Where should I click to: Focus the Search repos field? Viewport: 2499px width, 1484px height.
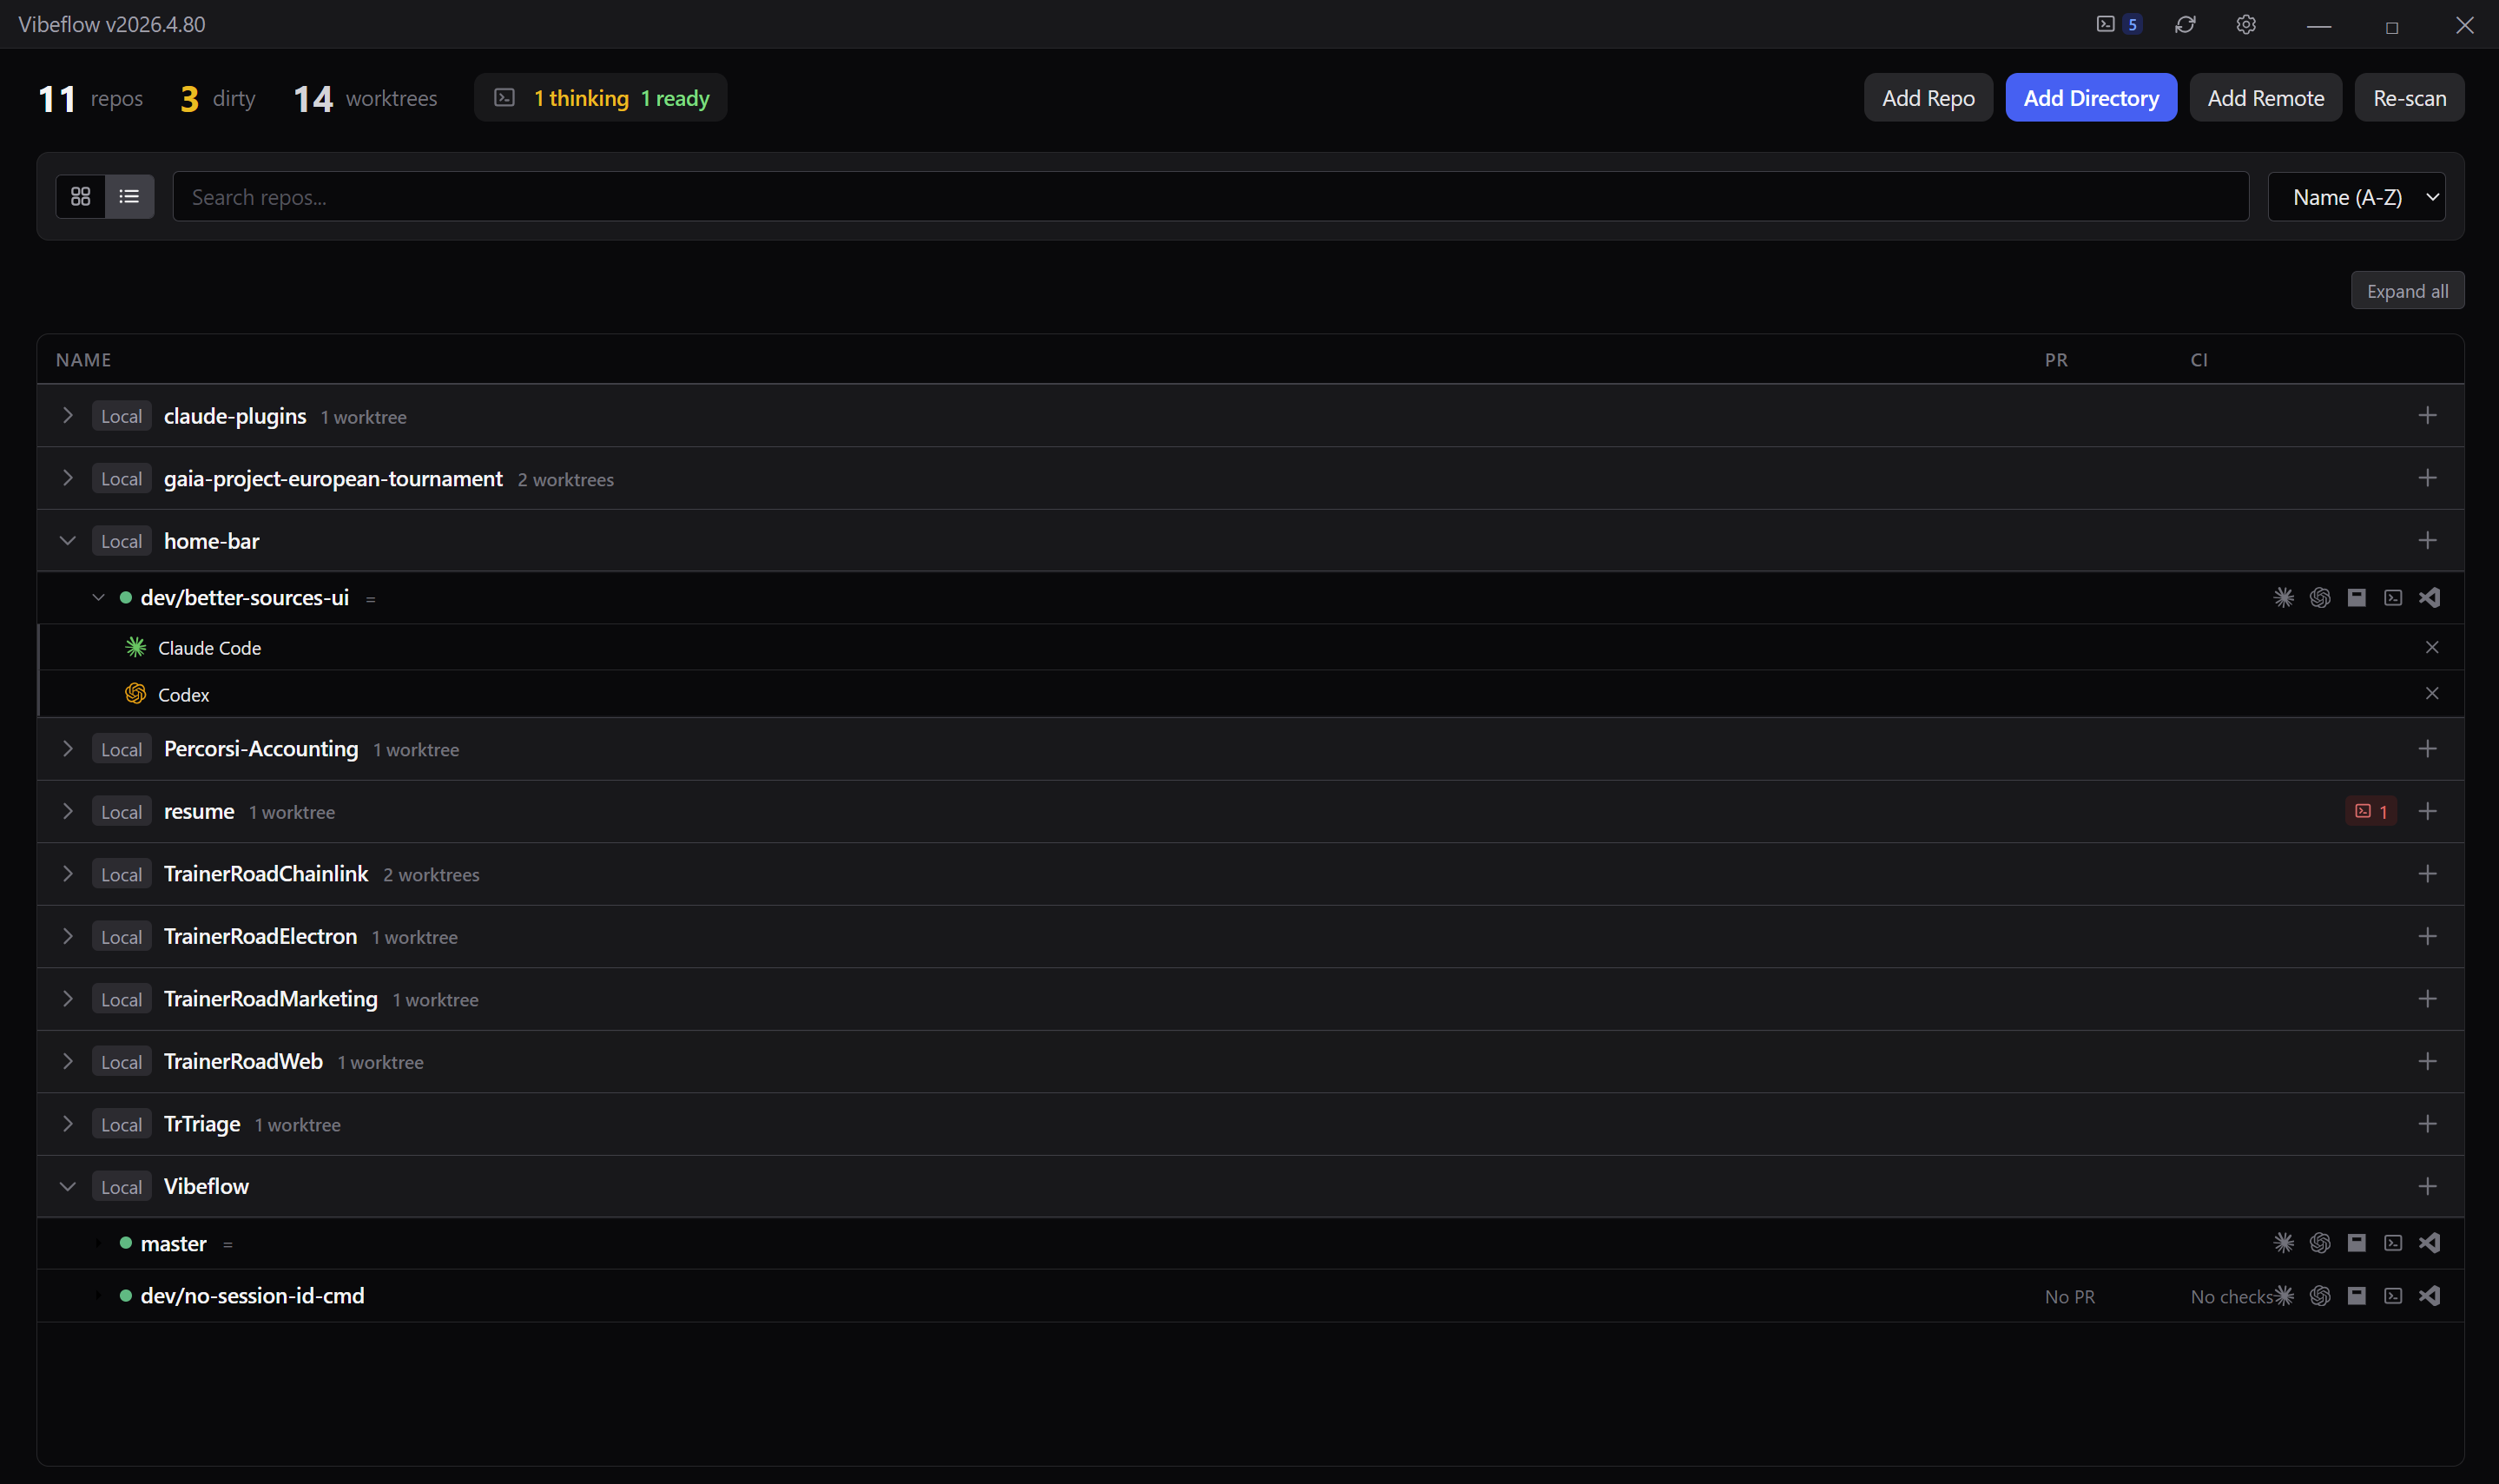click(x=1210, y=197)
